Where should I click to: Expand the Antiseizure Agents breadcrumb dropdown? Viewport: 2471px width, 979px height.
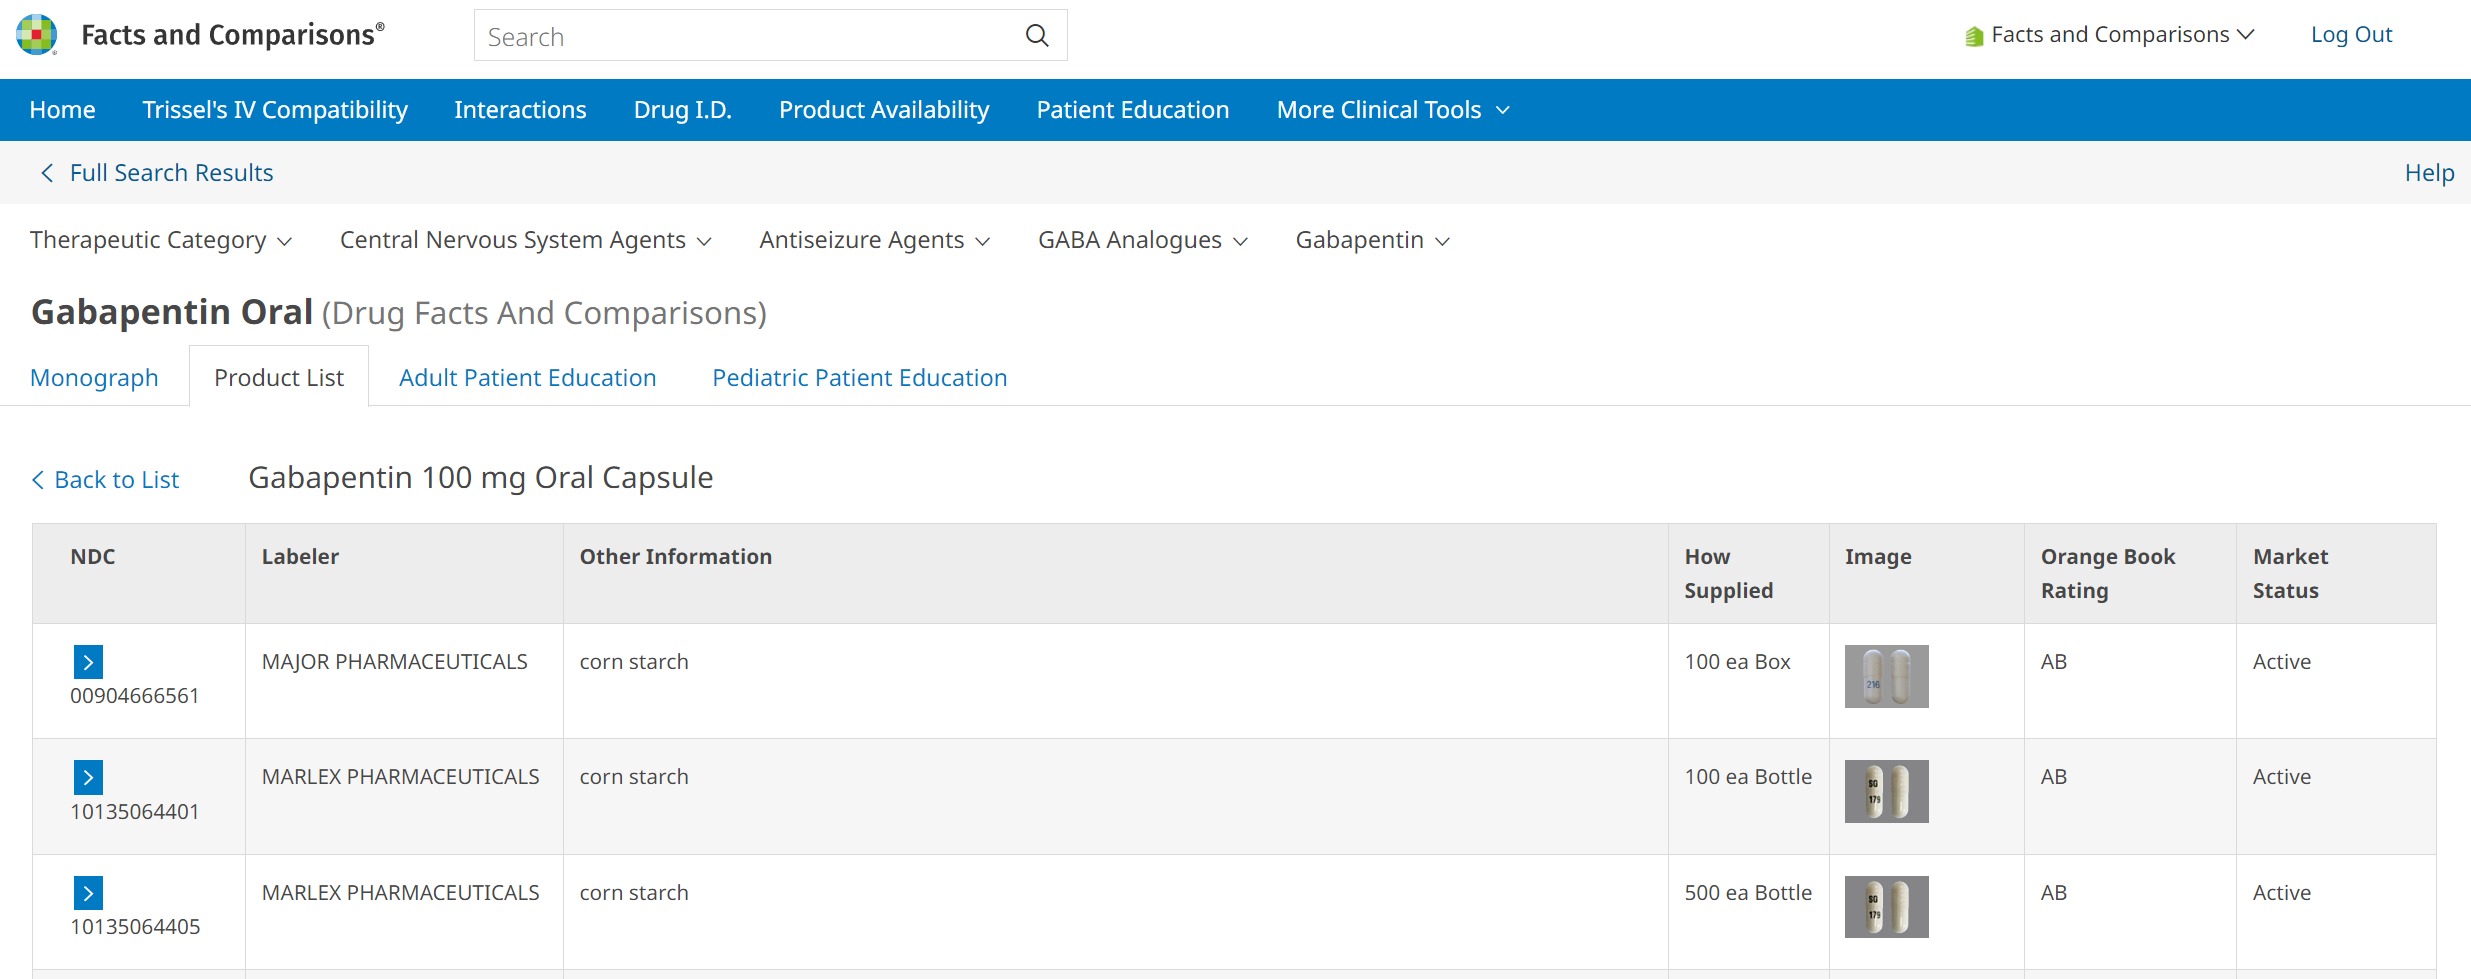874,241
